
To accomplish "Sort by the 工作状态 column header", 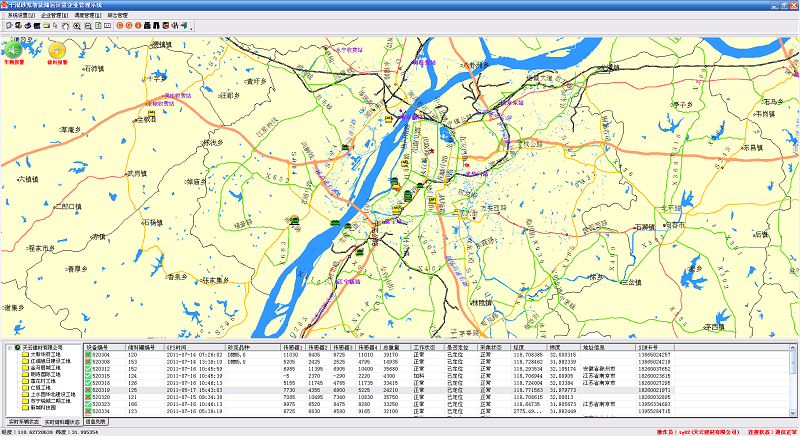I will tap(428, 347).
